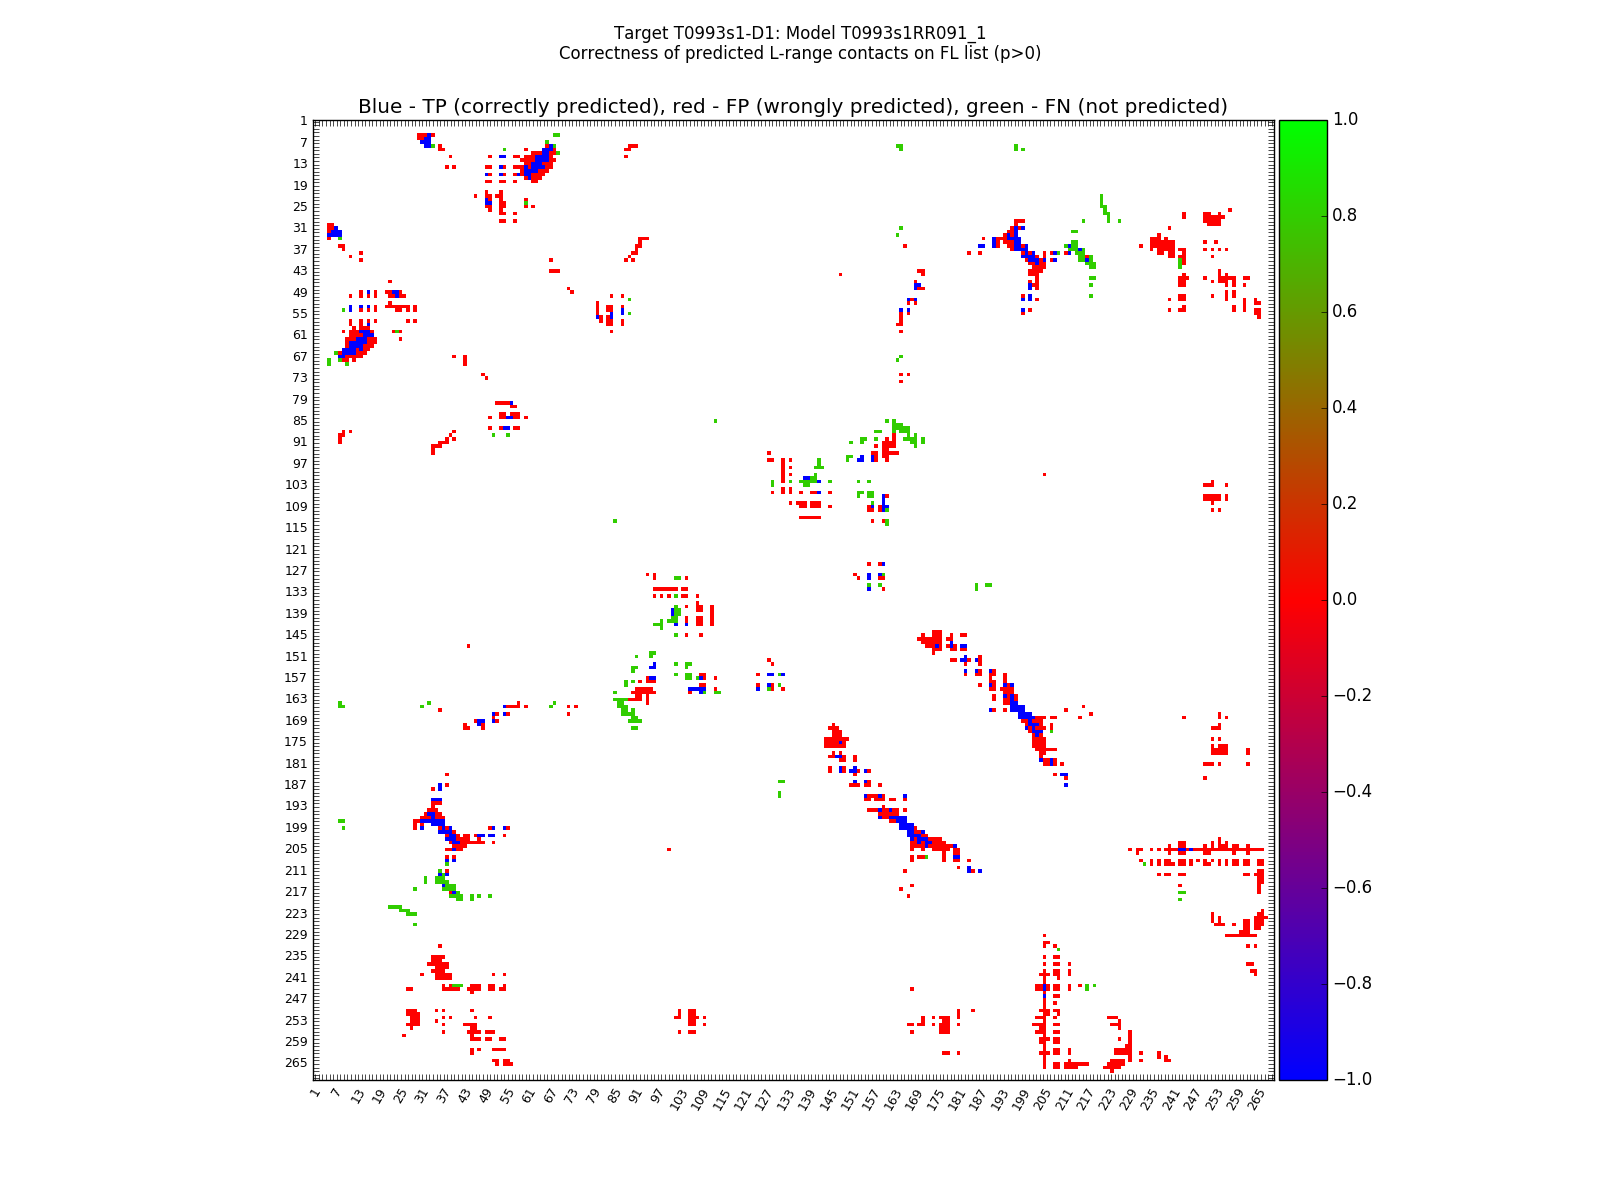Click the subtitle about predicted L-range contacts
Screen dimensions: 1600x1200
(x=799, y=53)
